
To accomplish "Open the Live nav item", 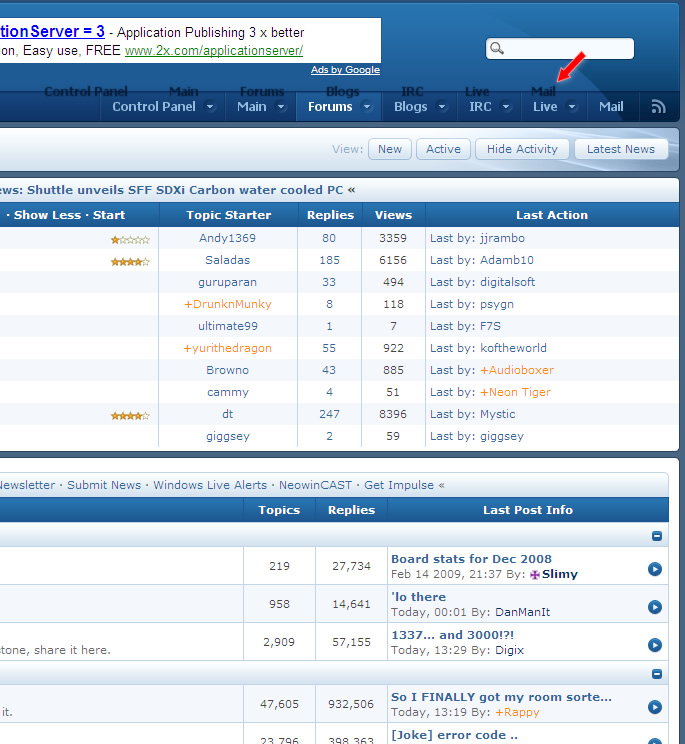I will (x=545, y=107).
